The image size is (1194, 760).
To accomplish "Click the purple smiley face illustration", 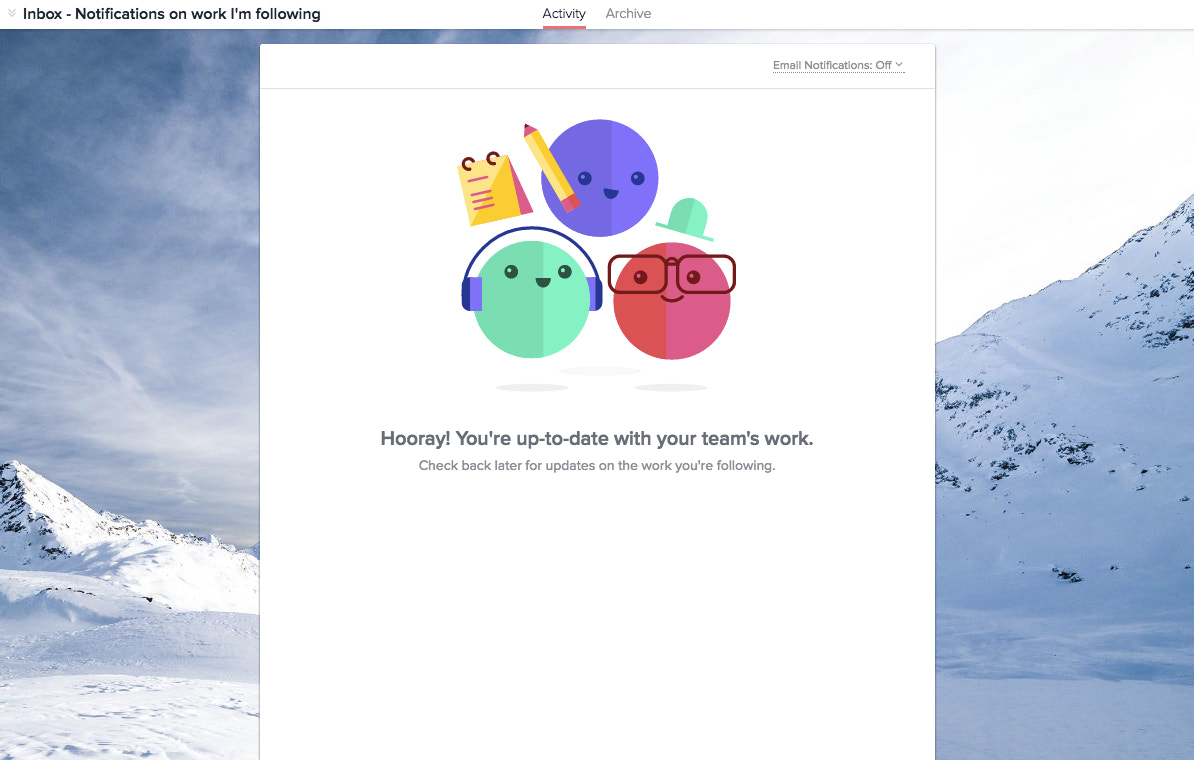I will [x=600, y=177].
